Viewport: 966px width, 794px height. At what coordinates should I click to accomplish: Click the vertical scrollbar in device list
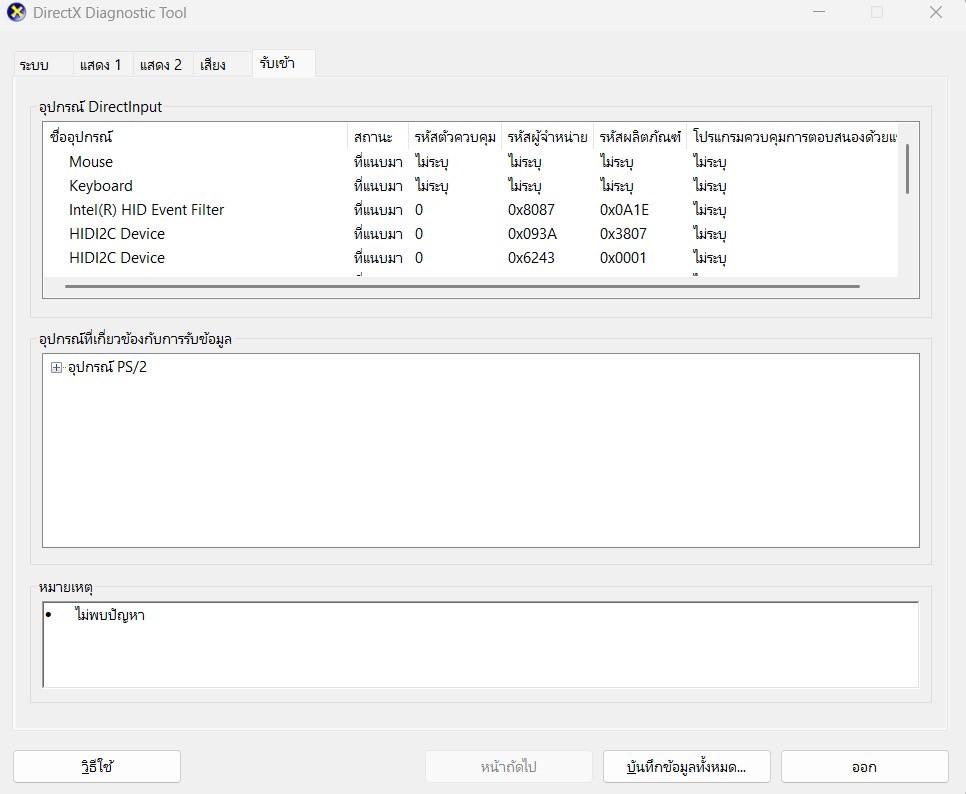tap(907, 170)
